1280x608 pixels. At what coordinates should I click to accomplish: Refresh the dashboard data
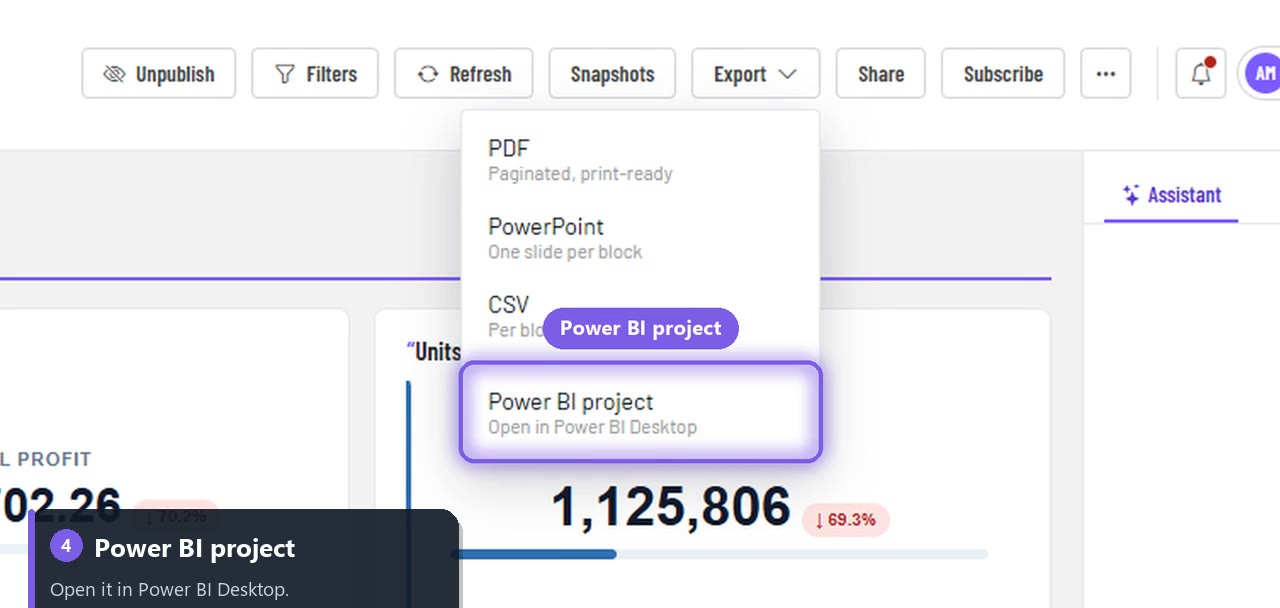point(464,74)
